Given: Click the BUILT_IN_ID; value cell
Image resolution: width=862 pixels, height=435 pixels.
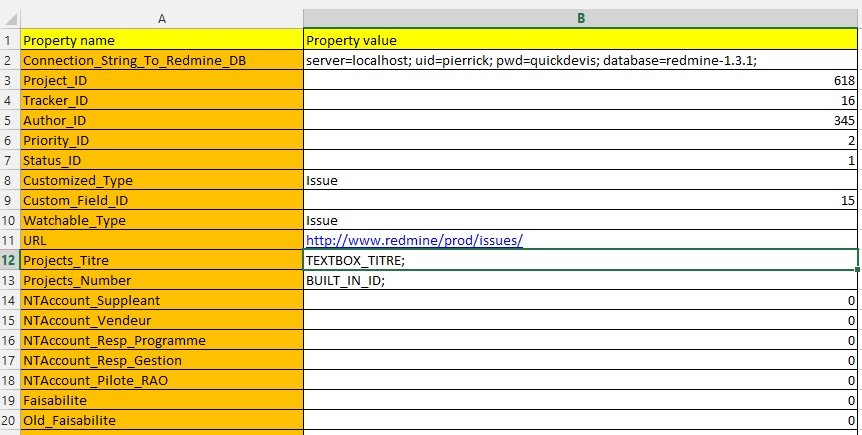Looking at the screenshot, I should point(581,281).
